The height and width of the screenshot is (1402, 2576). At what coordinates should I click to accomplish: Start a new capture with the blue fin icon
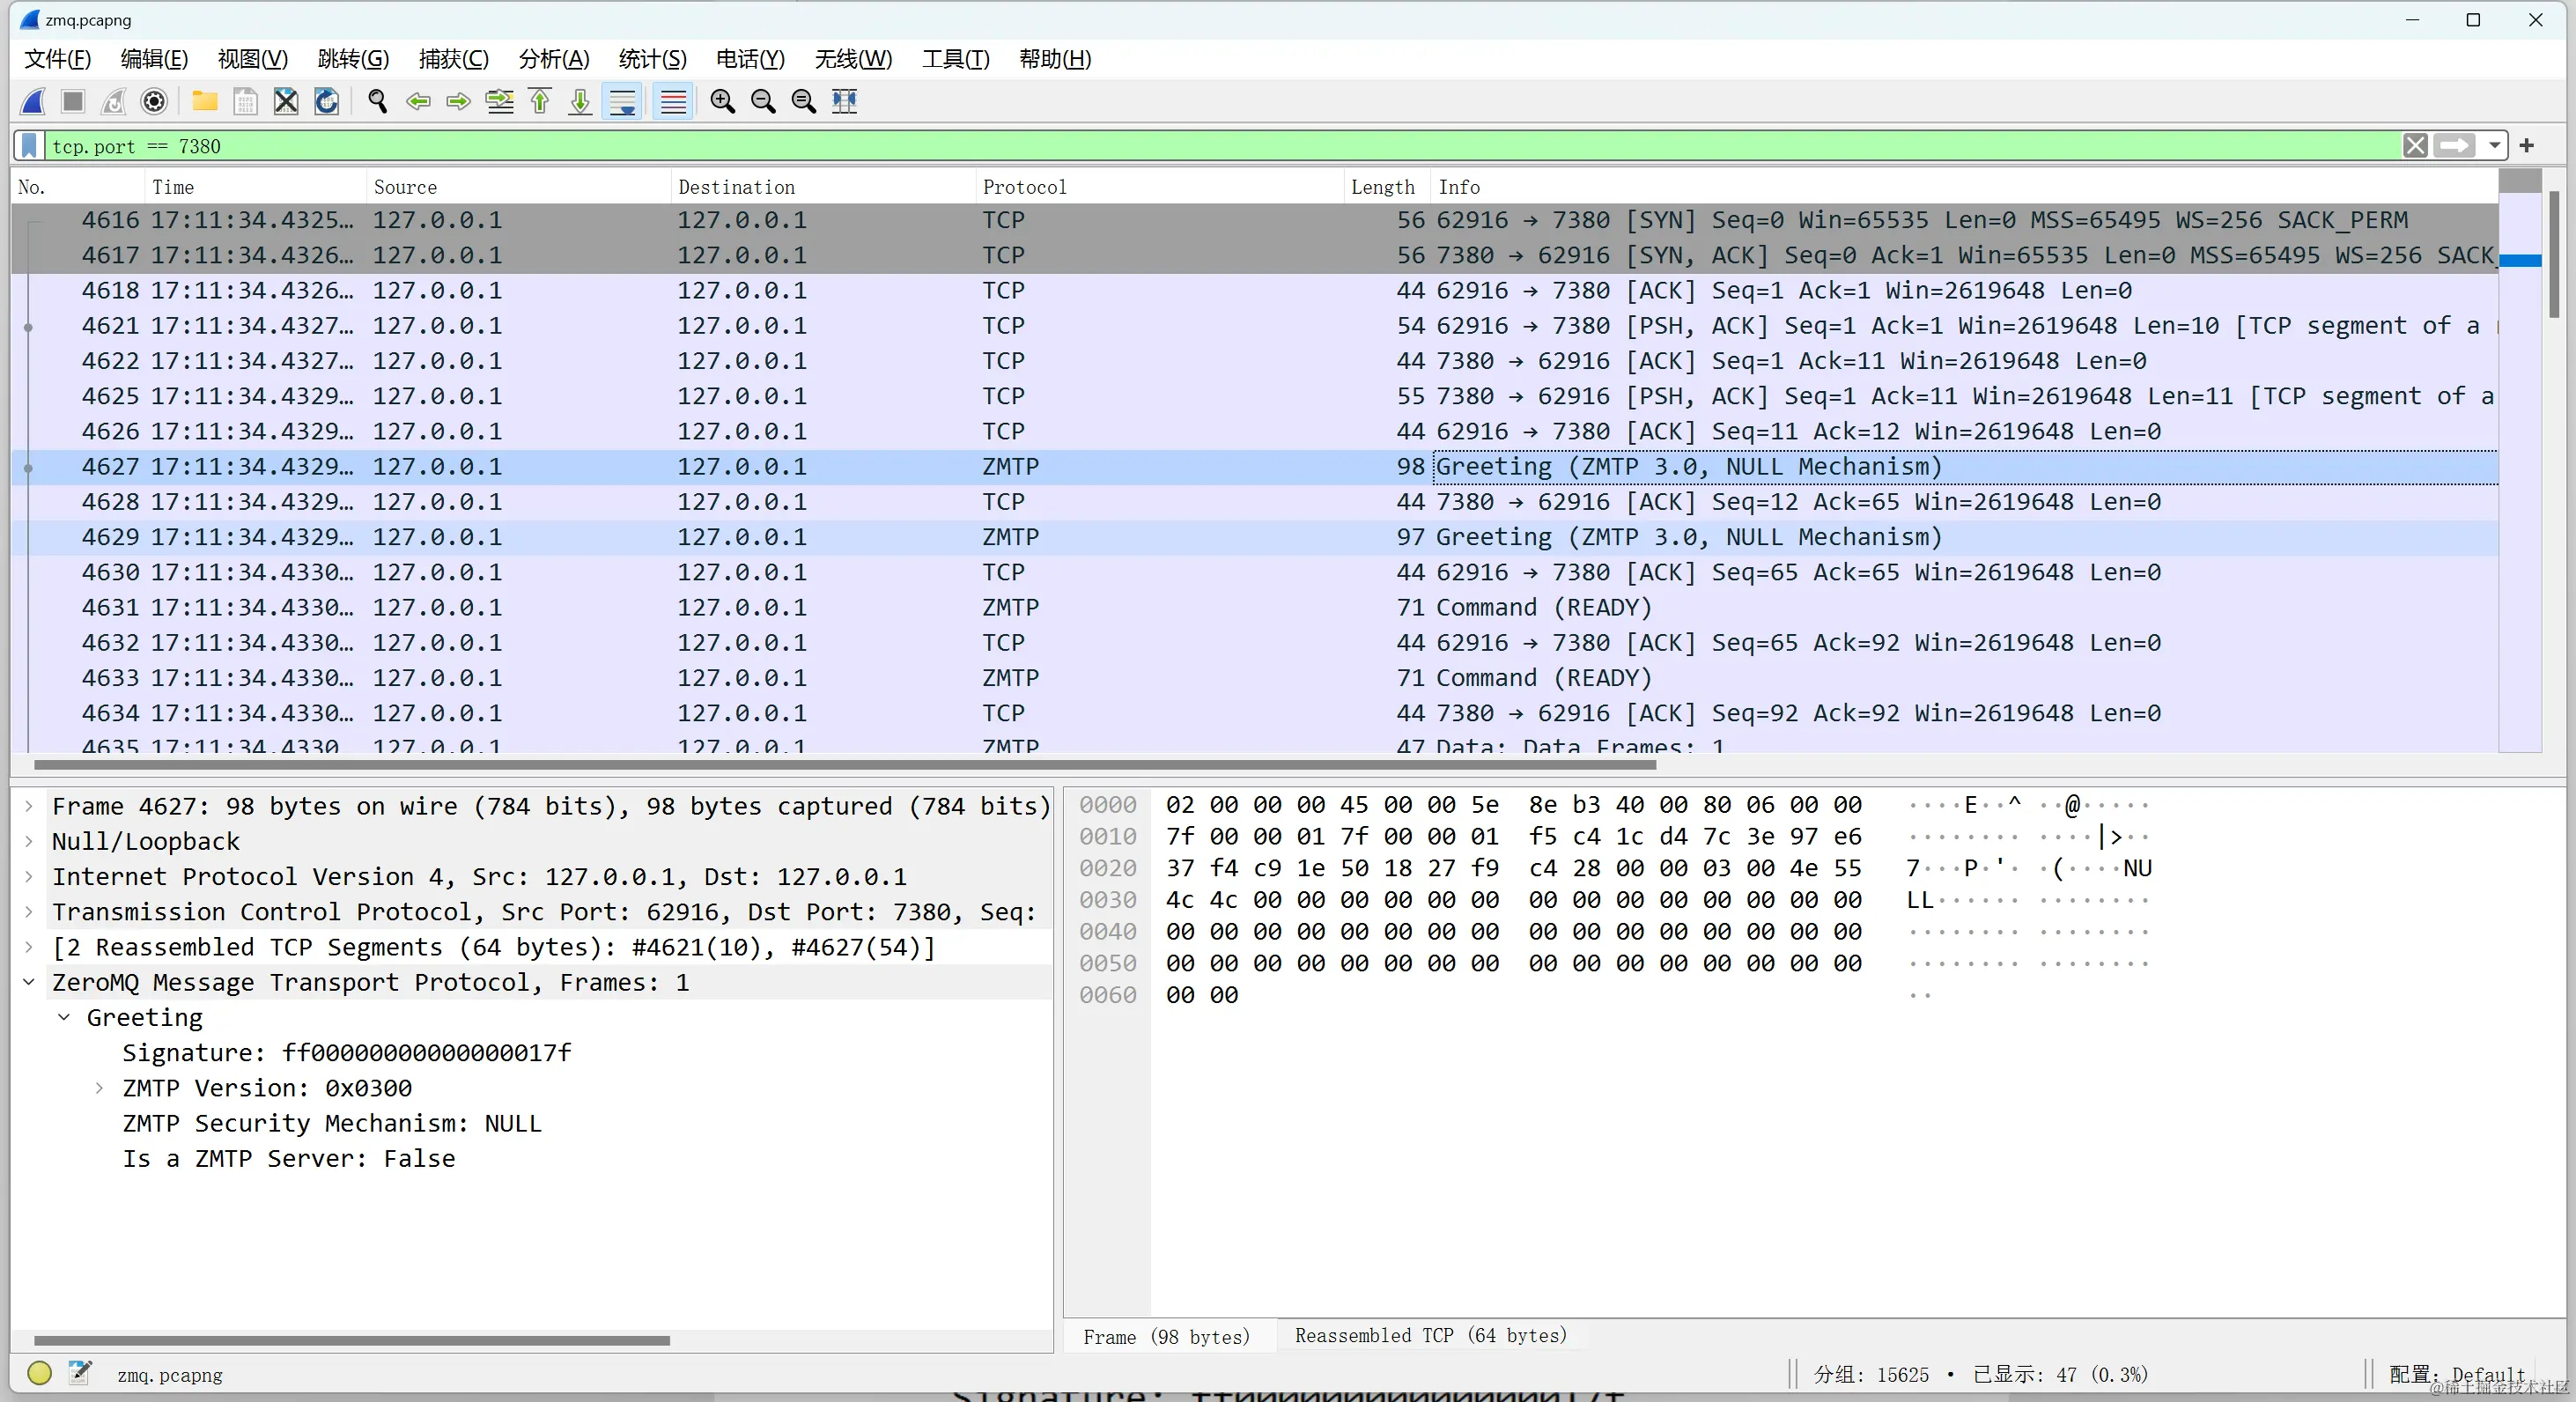pyautogui.click(x=33, y=101)
